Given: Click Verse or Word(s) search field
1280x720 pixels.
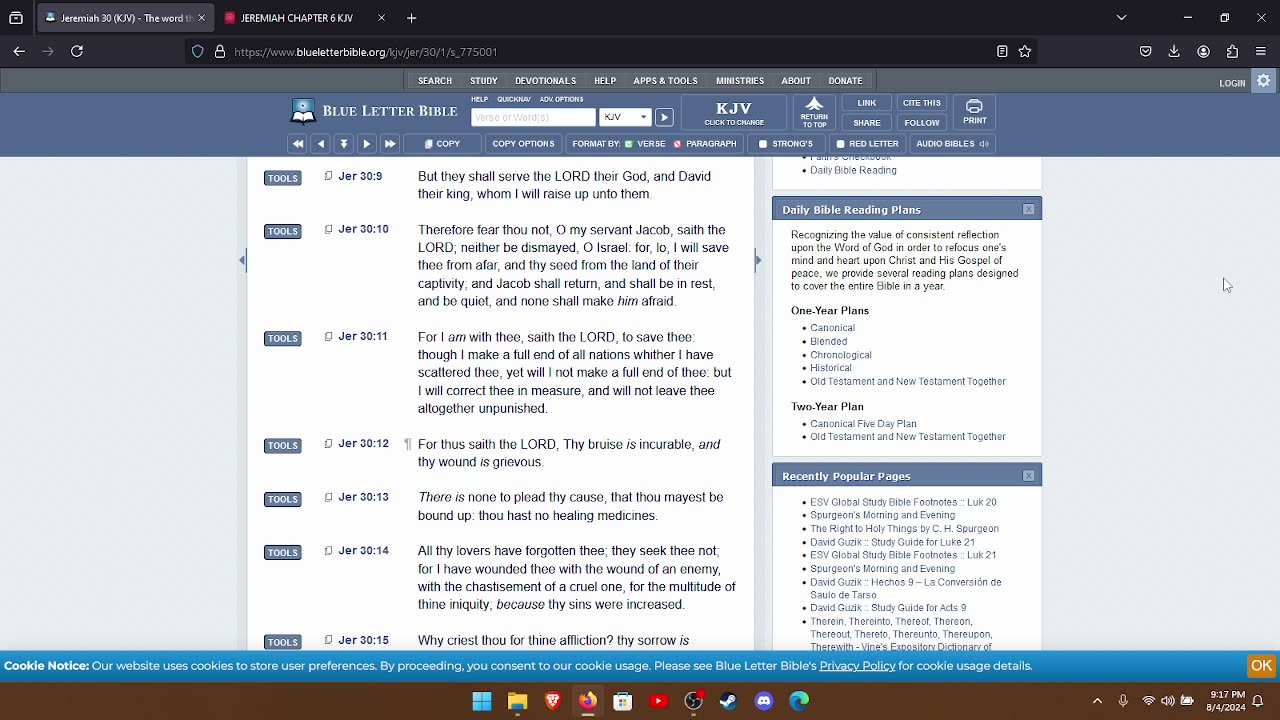Looking at the screenshot, I should click(x=533, y=117).
